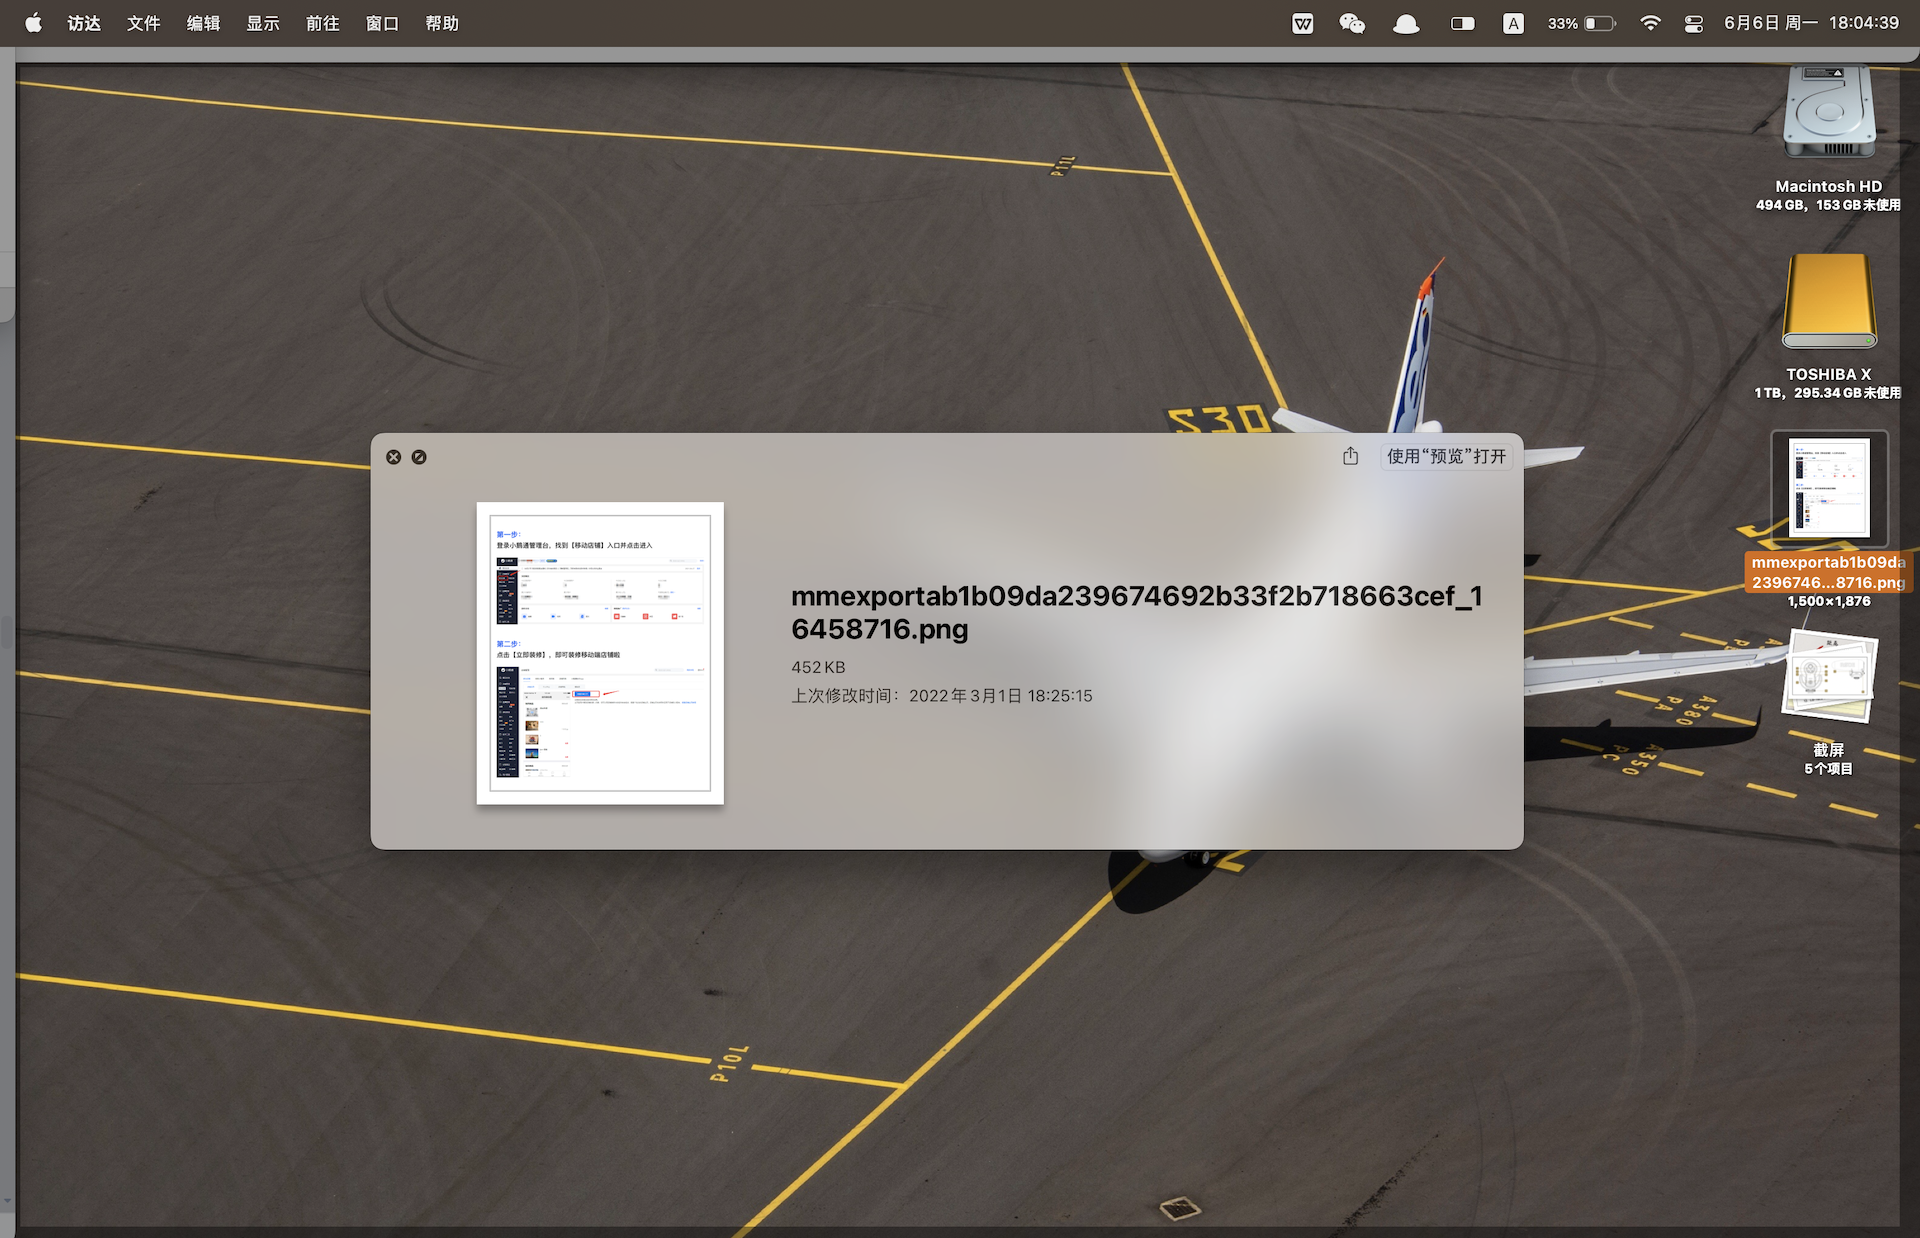Open the Apple menu

[x=33, y=23]
